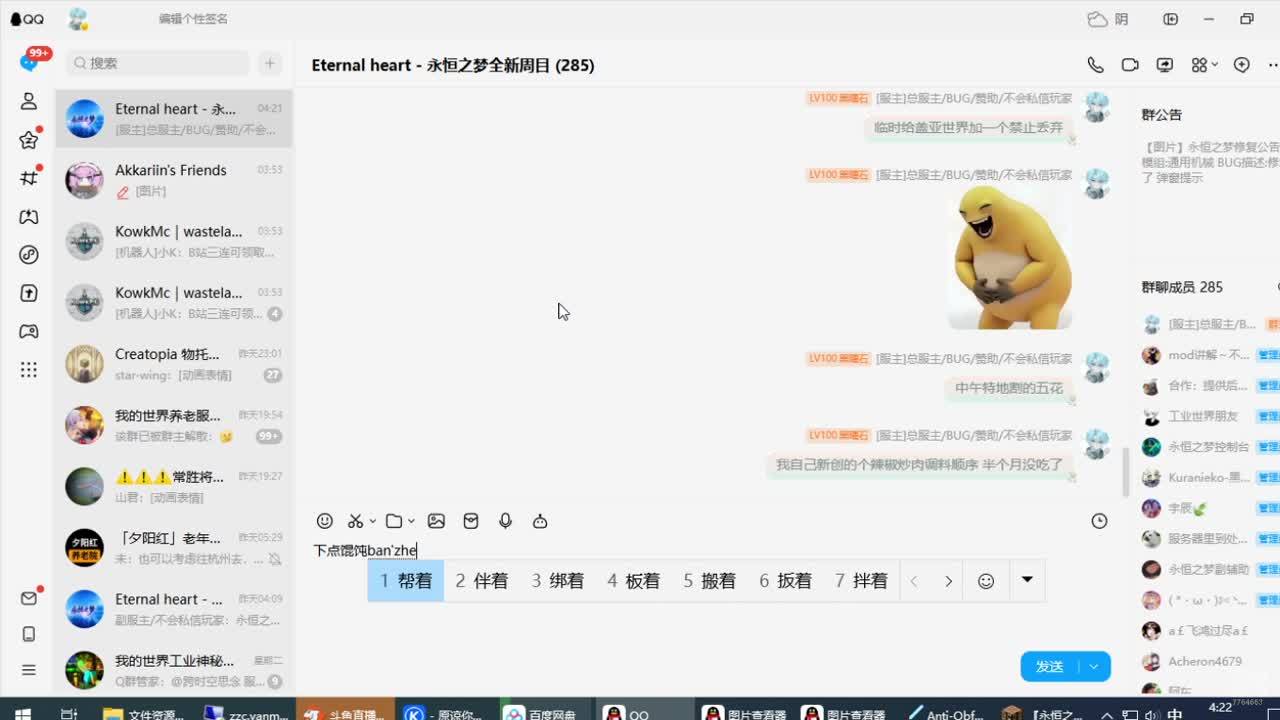Viewport: 1280px width, 720px height.
Task: Open 文件资源 file explorer in taskbar
Action: tap(146, 714)
